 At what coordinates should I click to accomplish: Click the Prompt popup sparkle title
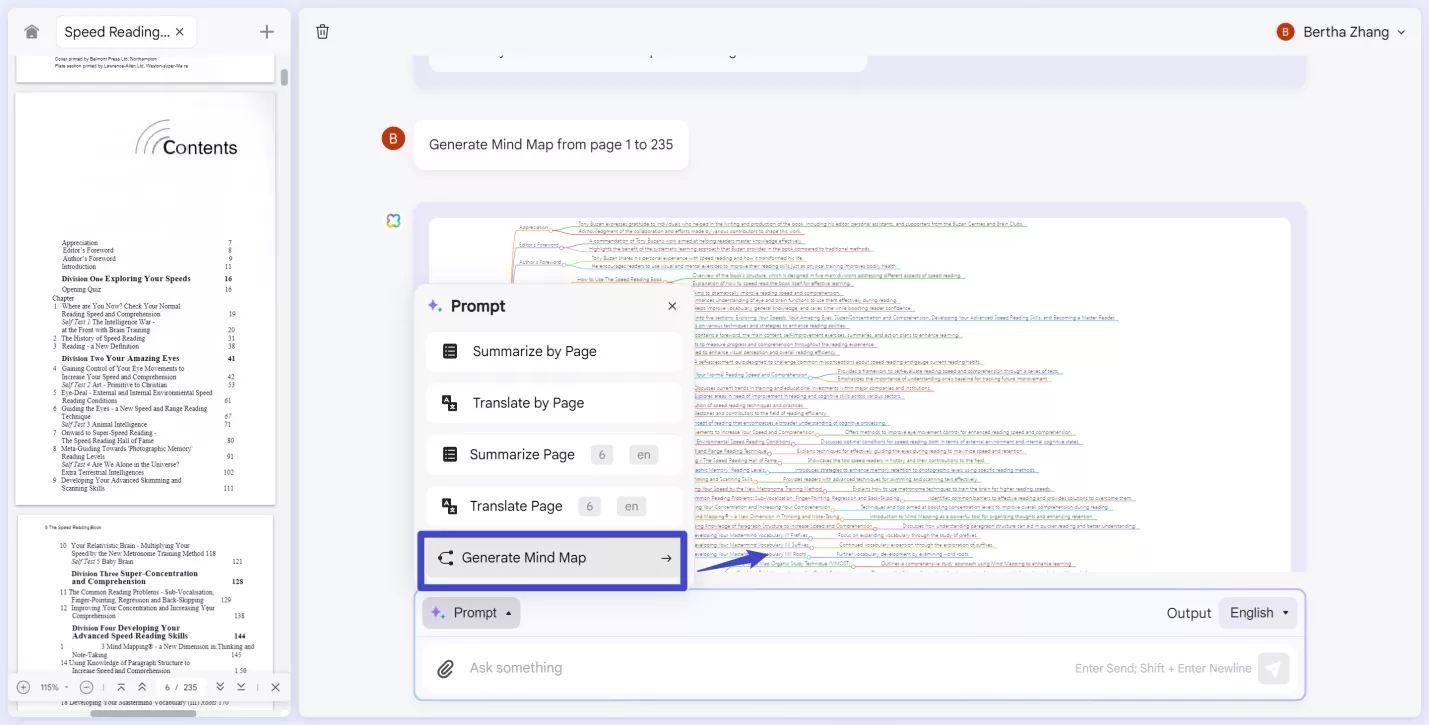466,306
